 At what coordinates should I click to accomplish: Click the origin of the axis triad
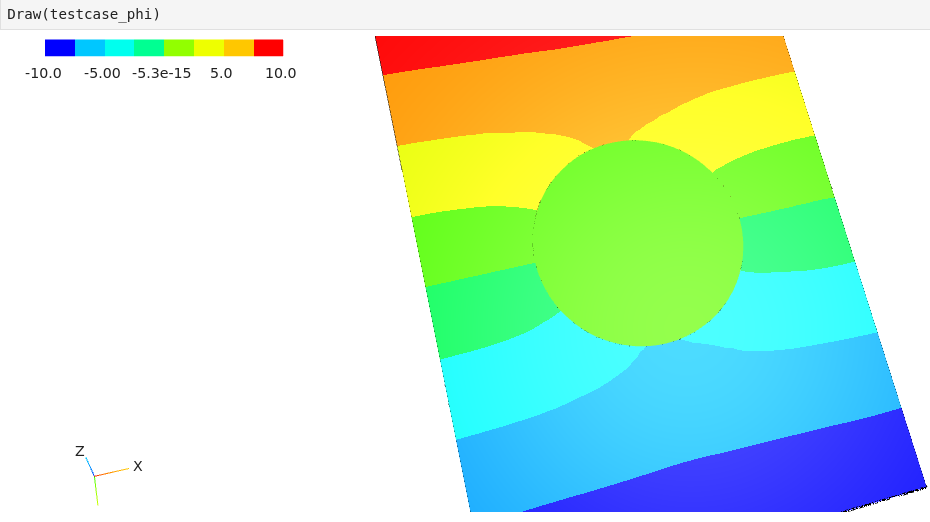click(x=95, y=476)
